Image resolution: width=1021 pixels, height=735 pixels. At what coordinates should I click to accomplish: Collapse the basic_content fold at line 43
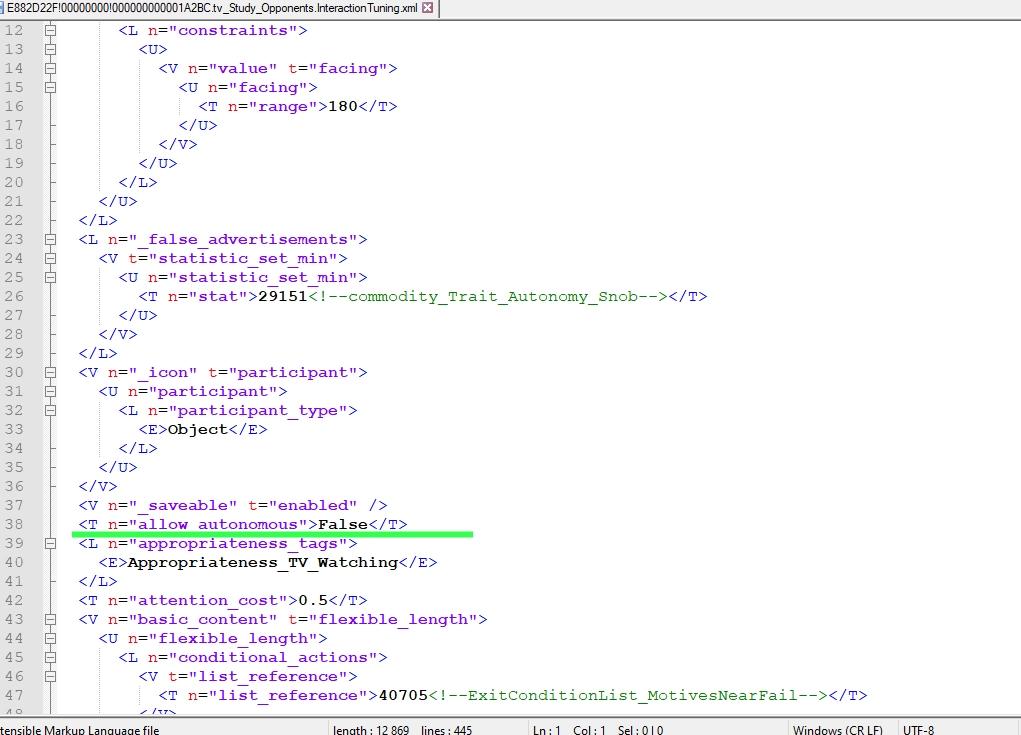(x=49, y=619)
